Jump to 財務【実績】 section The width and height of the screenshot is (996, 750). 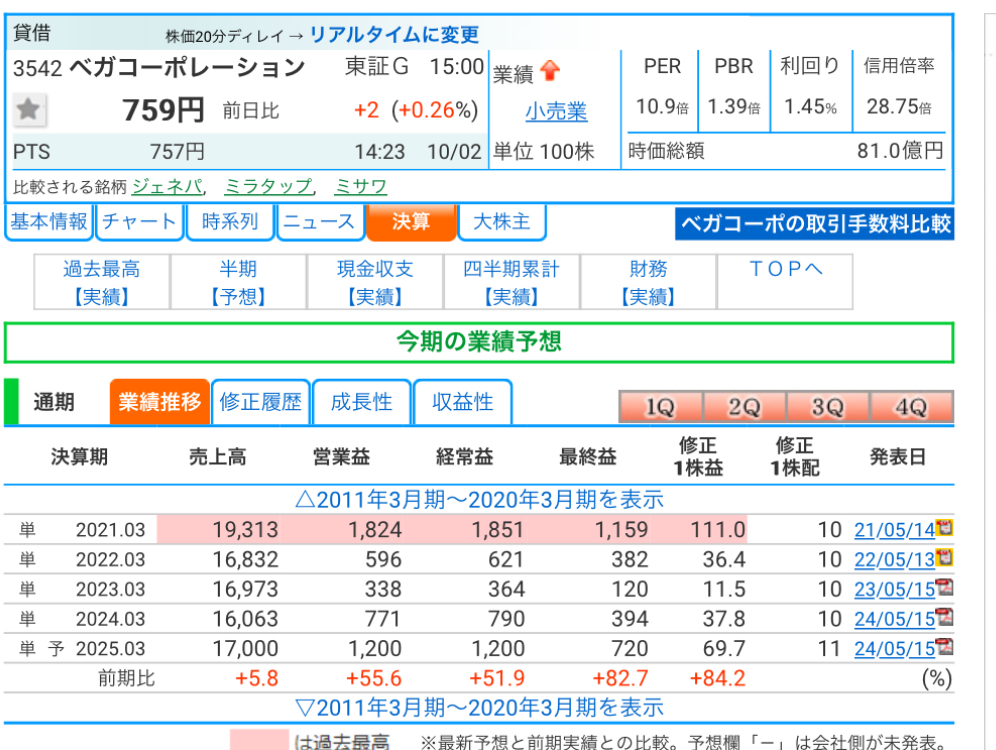click(x=648, y=282)
